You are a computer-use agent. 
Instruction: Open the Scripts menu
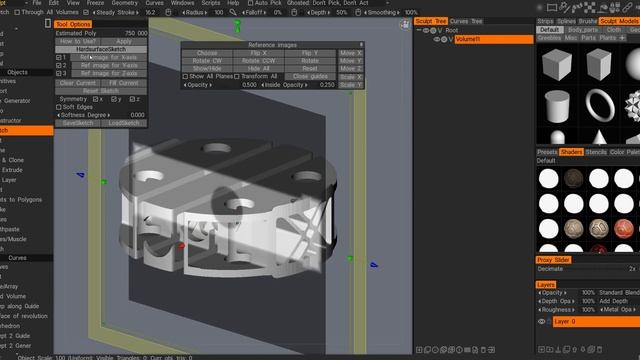tap(211, 3)
